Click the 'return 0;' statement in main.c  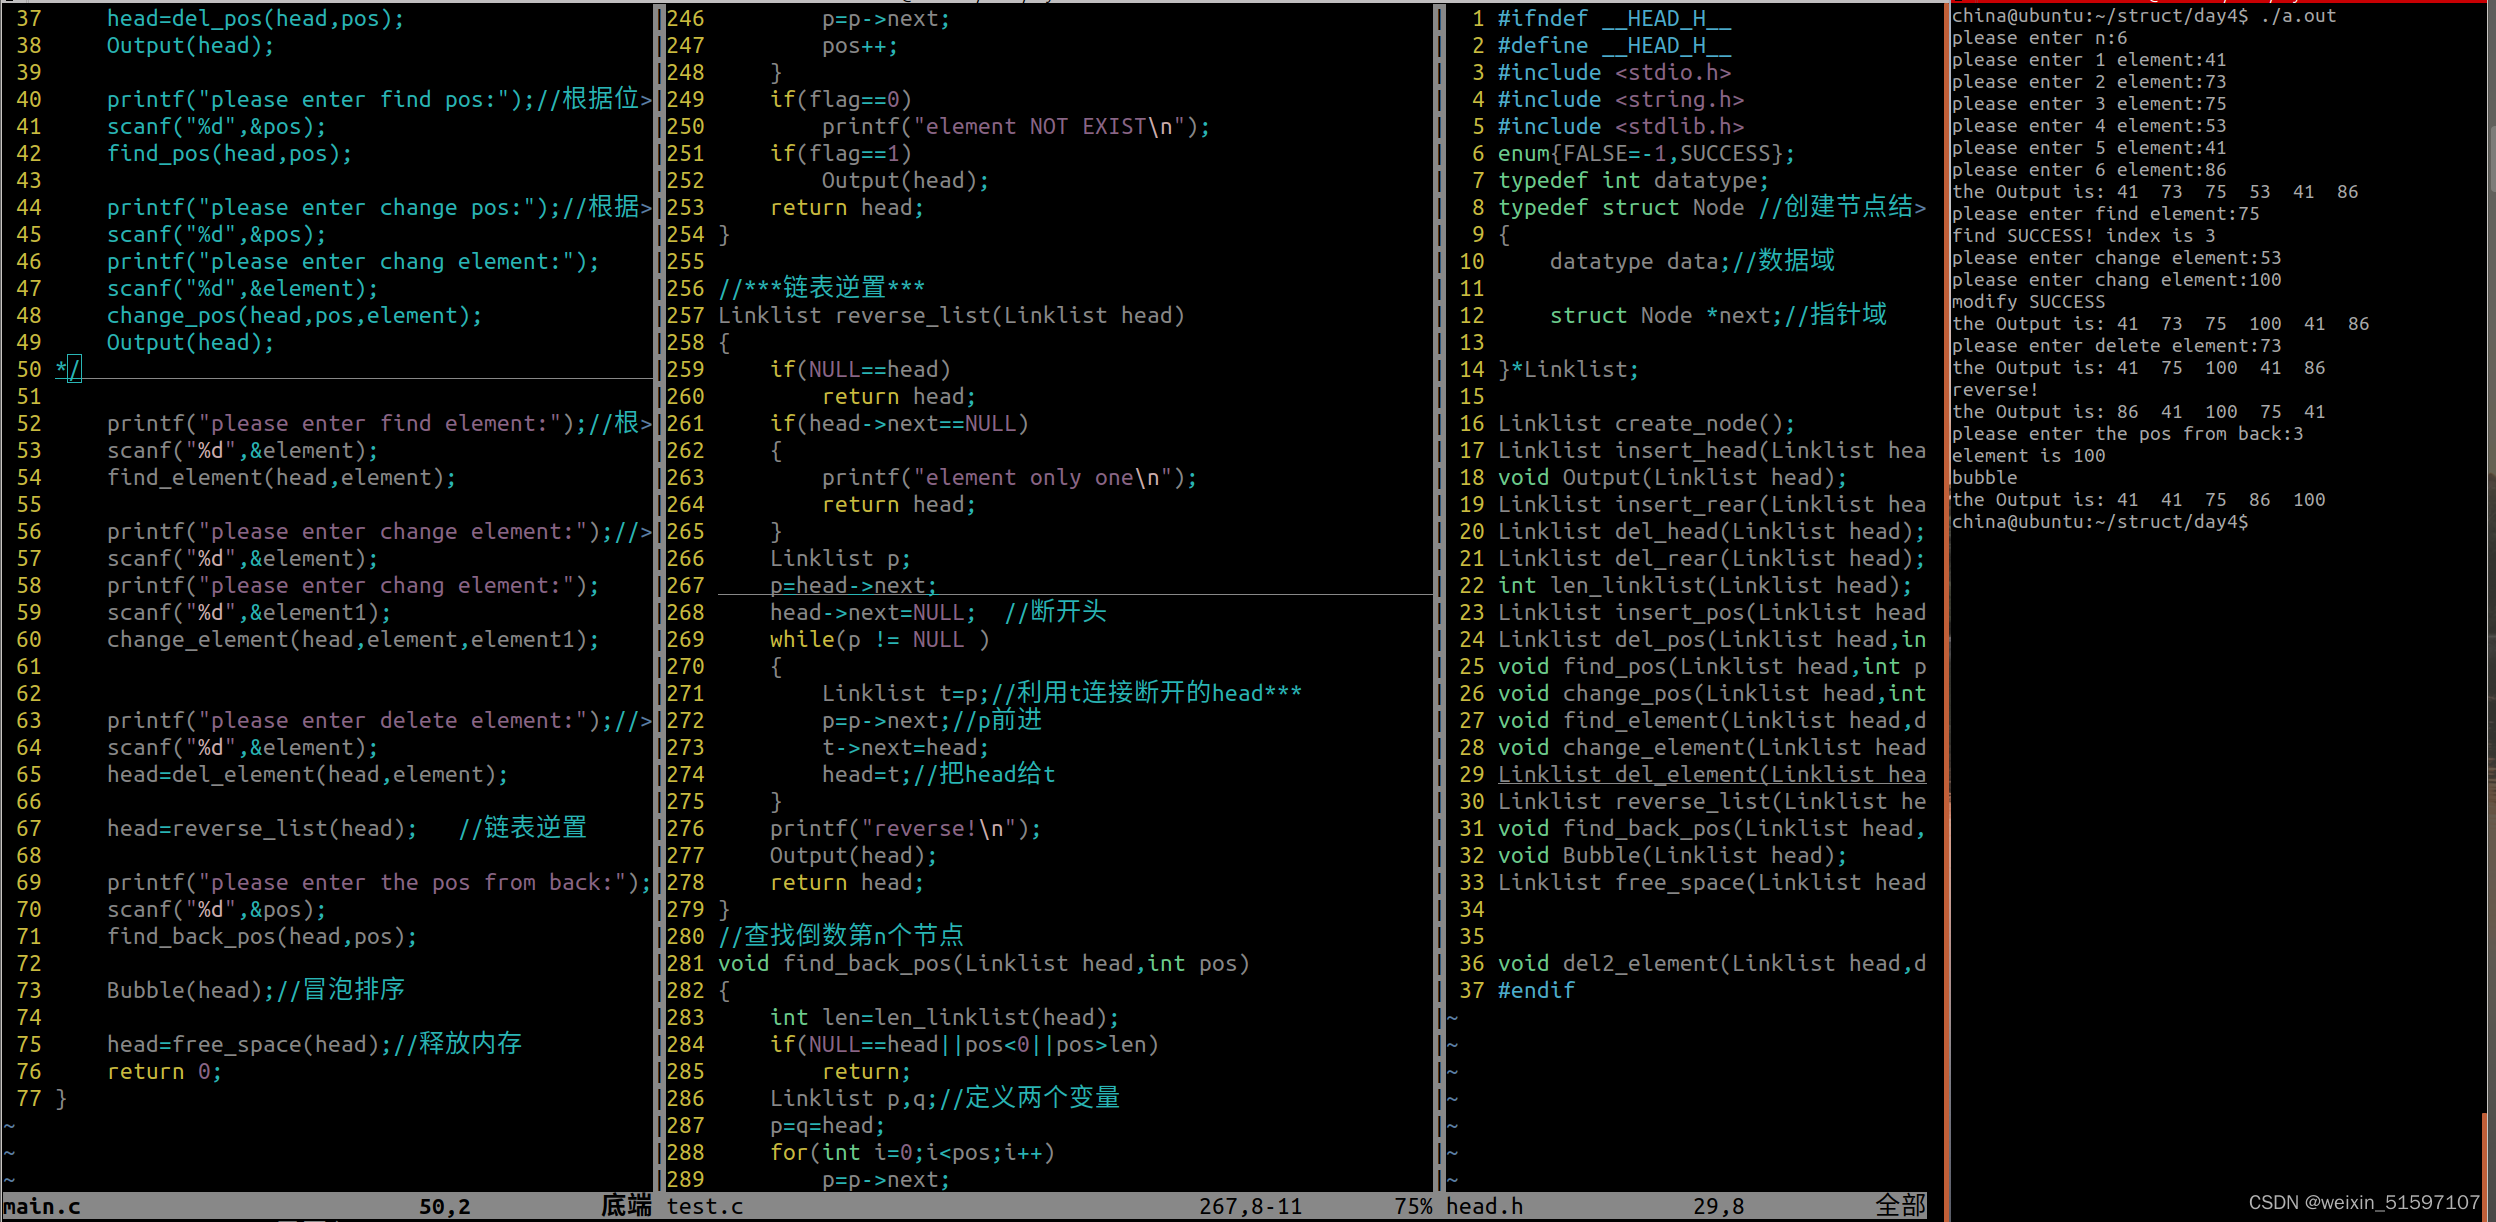(x=164, y=1071)
